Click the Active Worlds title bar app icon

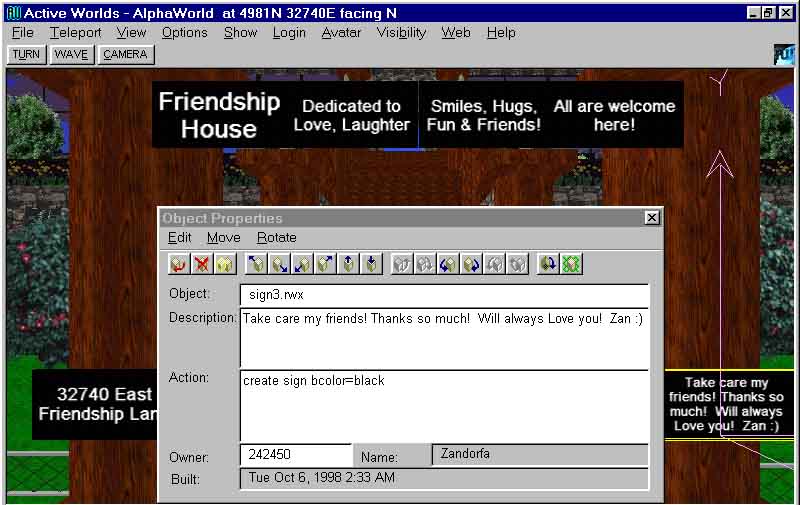click(x=14, y=13)
